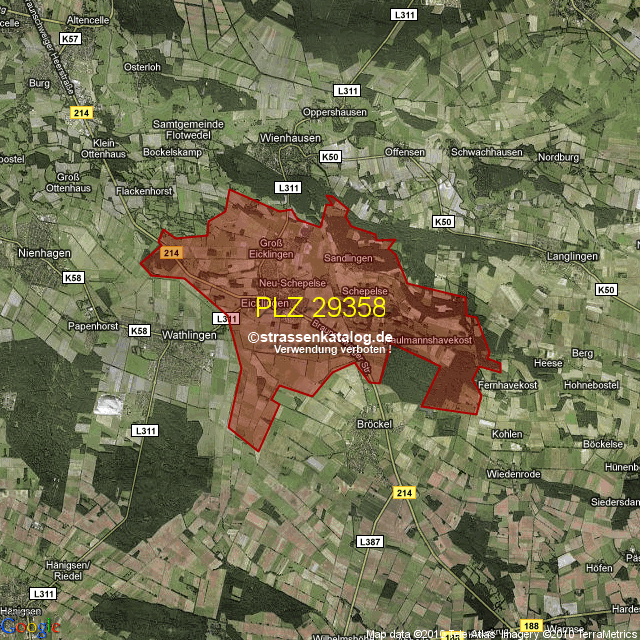Click the Wiedenrode village label

coord(514,473)
